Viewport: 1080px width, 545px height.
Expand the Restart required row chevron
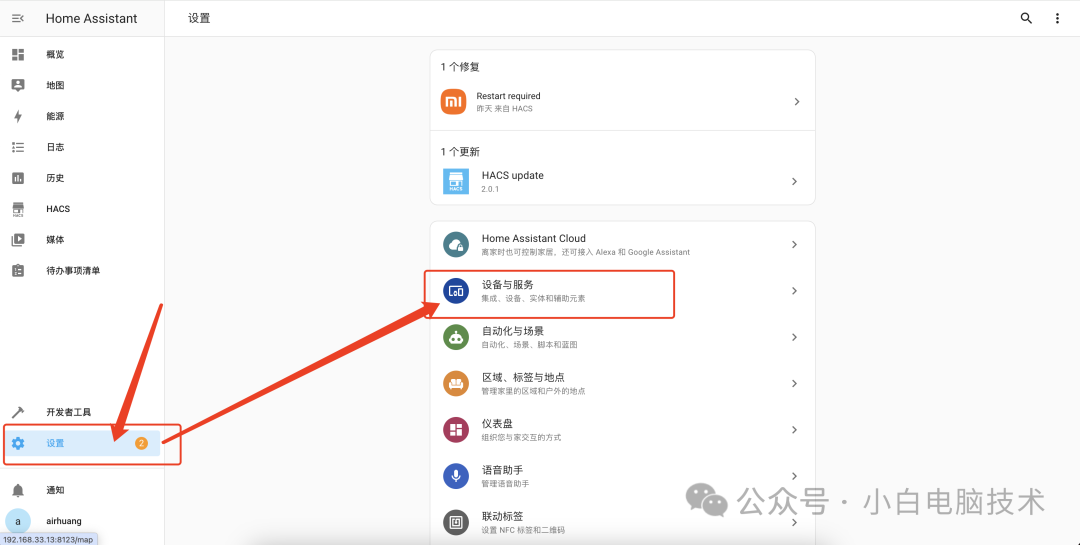(x=797, y=101)
